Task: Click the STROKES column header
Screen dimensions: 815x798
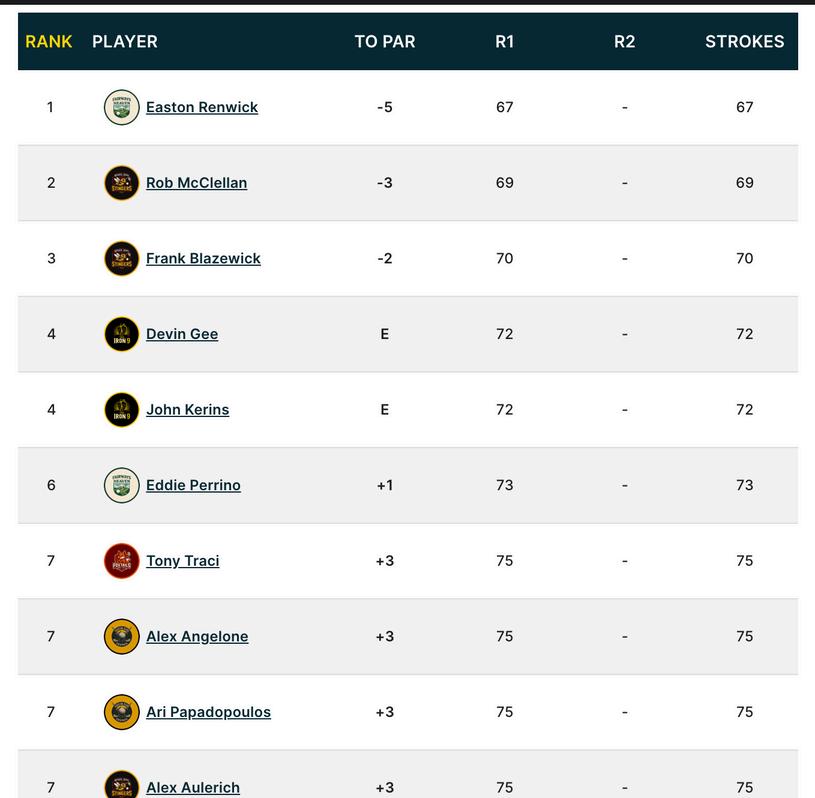Action: coord(744,41)
